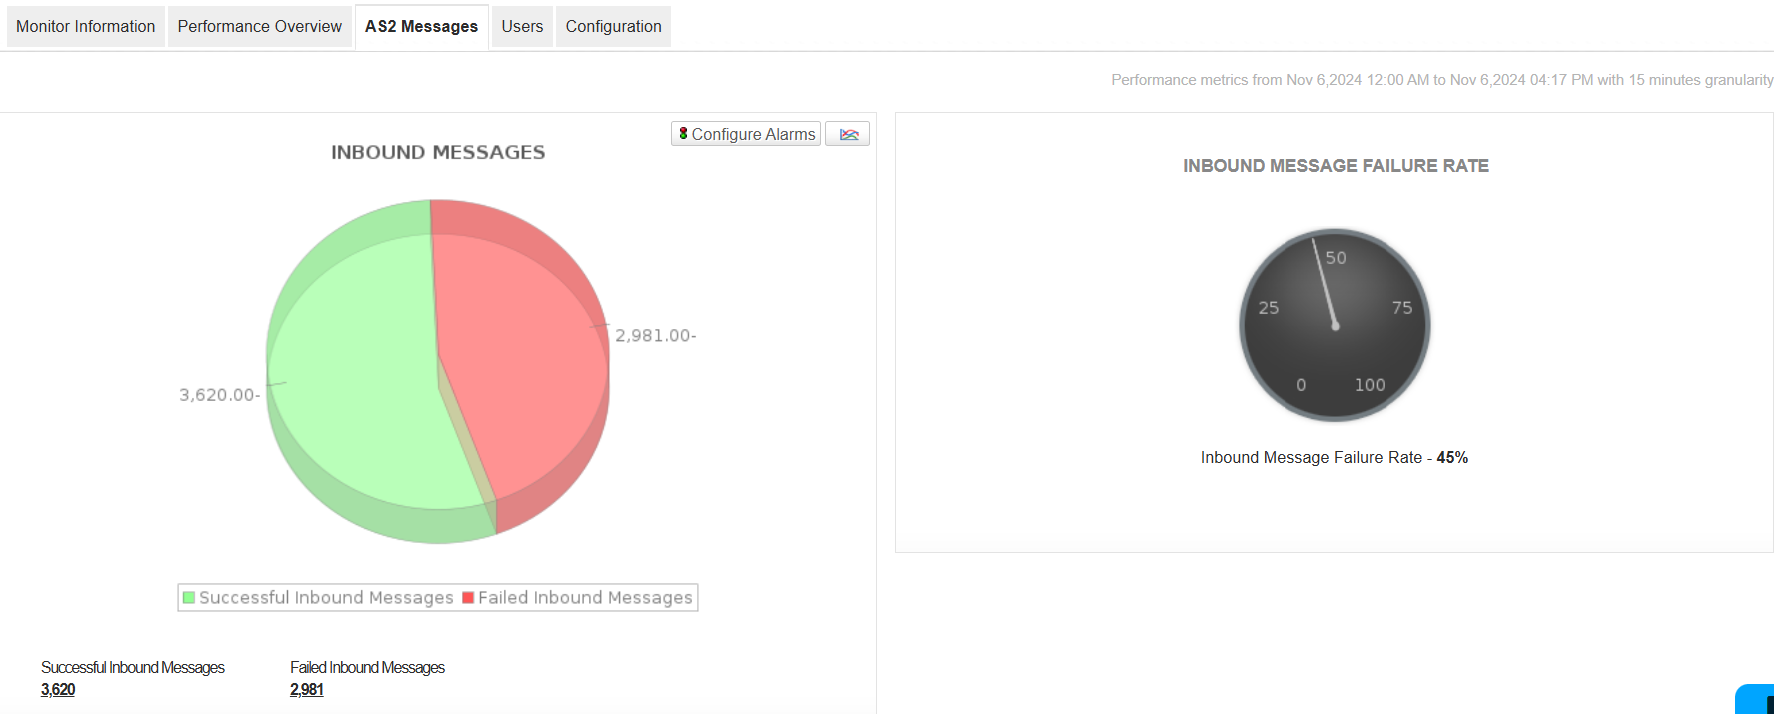
Task: Click red Failed Inbound Messages legend swatch
Action: (468, 597)
